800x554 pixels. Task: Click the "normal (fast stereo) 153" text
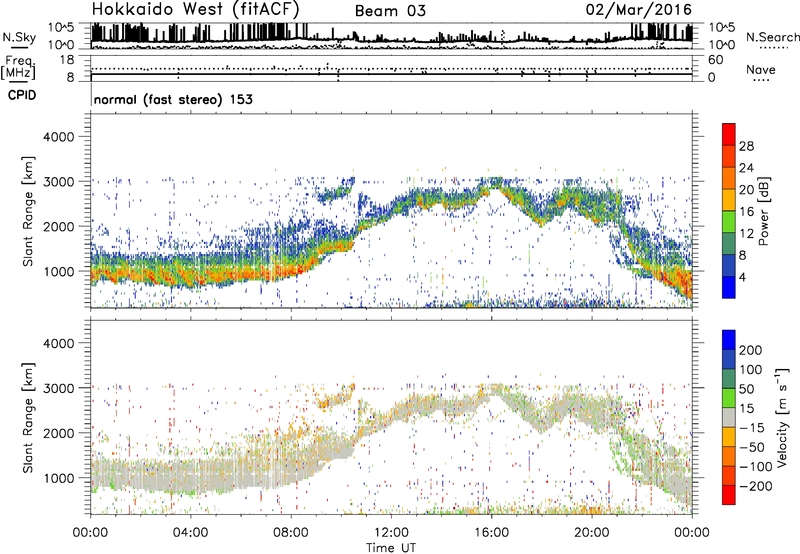pos(173,99)
